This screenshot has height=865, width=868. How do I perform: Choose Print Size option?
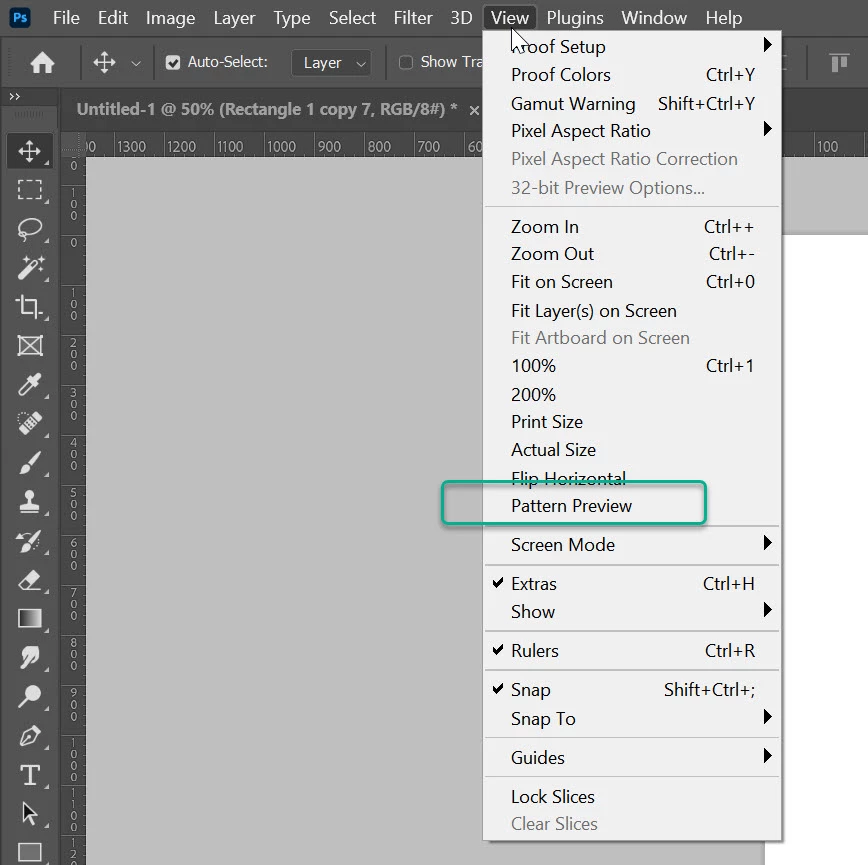(632, 422)
